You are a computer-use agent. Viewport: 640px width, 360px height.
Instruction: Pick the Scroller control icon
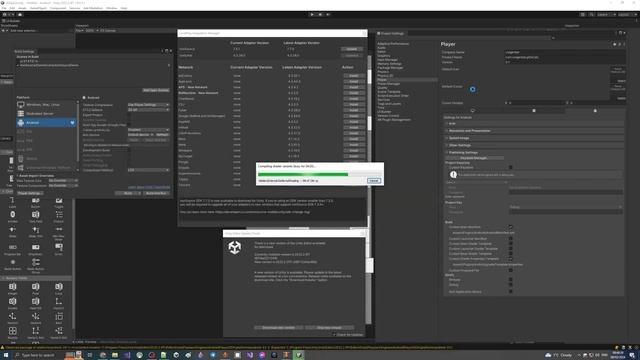pyautogui.click(x=13, y=215)
